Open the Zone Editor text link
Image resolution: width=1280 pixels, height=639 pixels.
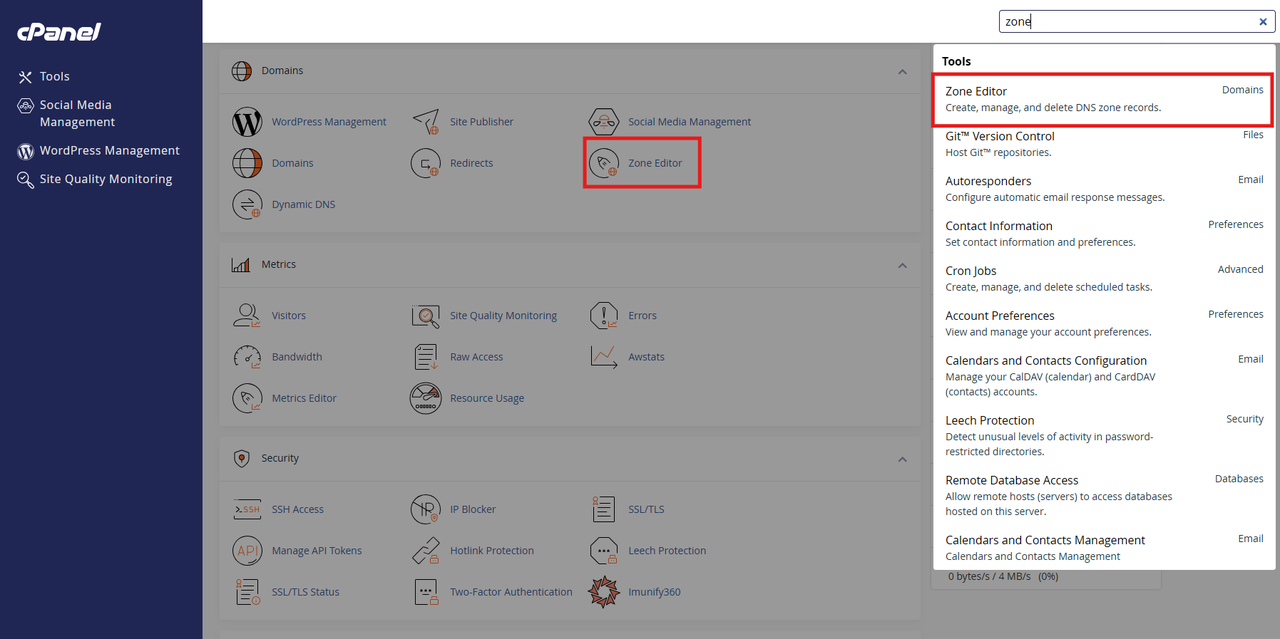(655, 163)
